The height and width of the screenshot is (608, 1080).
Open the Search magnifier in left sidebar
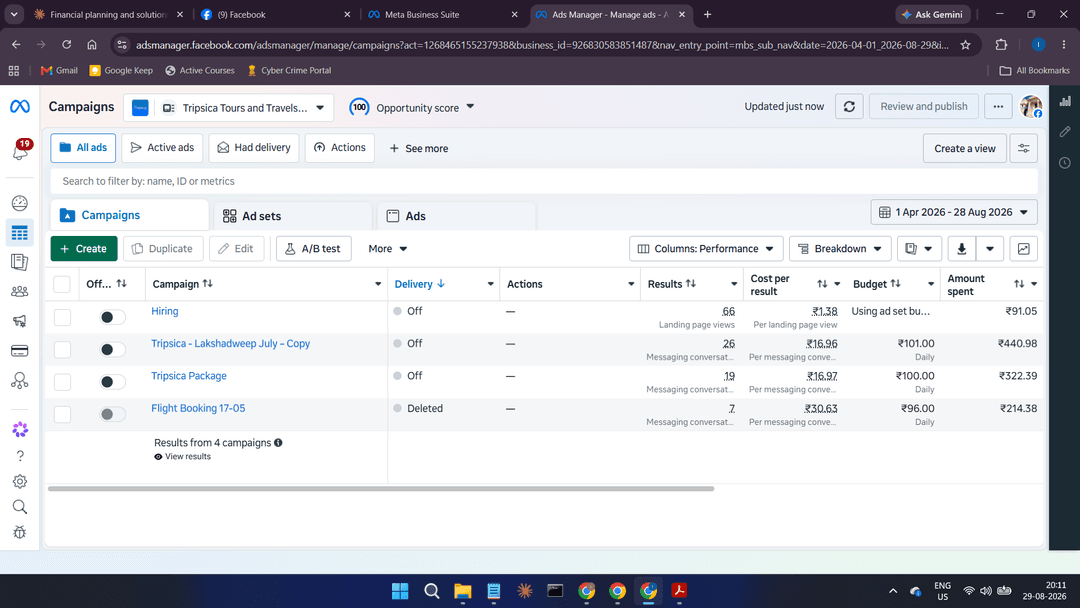coord(20,507)
